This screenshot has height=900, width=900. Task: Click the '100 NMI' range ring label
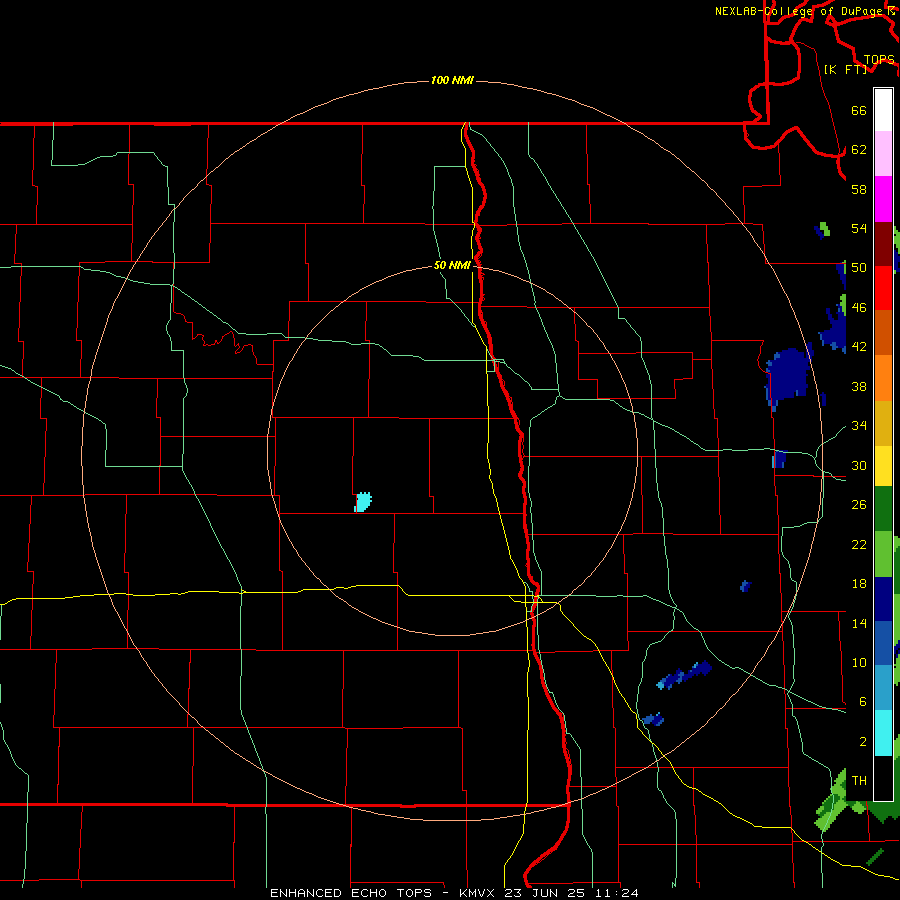[452, 80]
